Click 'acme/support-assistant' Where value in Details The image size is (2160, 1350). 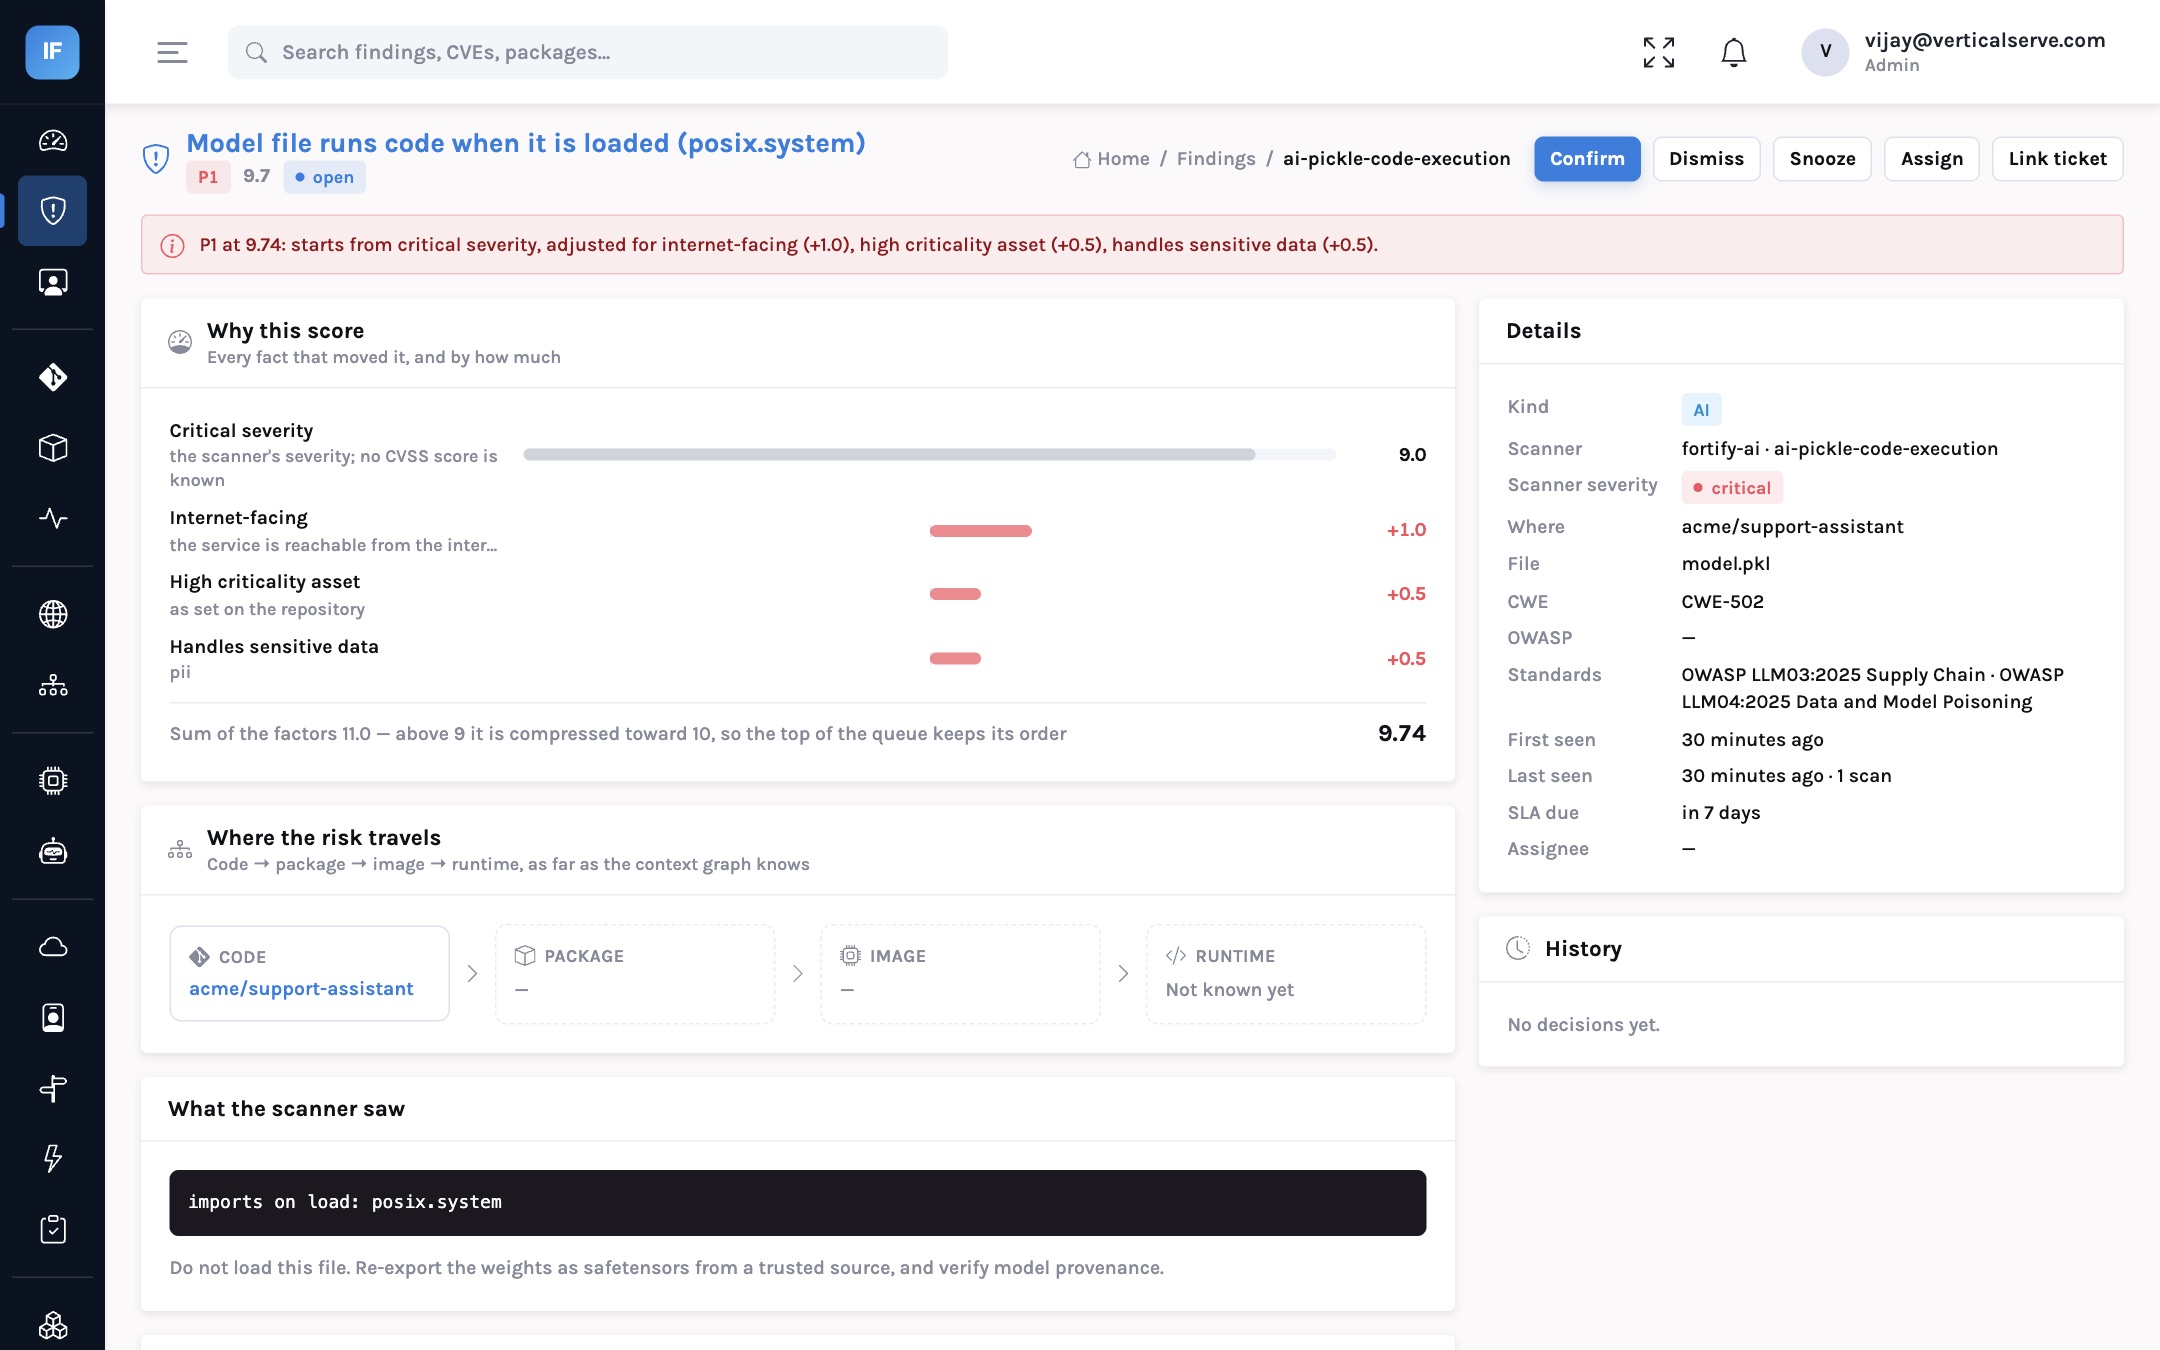[1792, 527]
